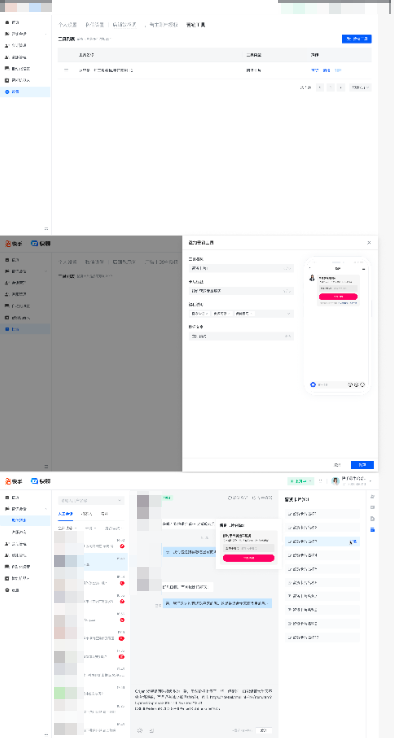Click the third, document icon in the right strip
394x738 pixels.
[372, 519]
